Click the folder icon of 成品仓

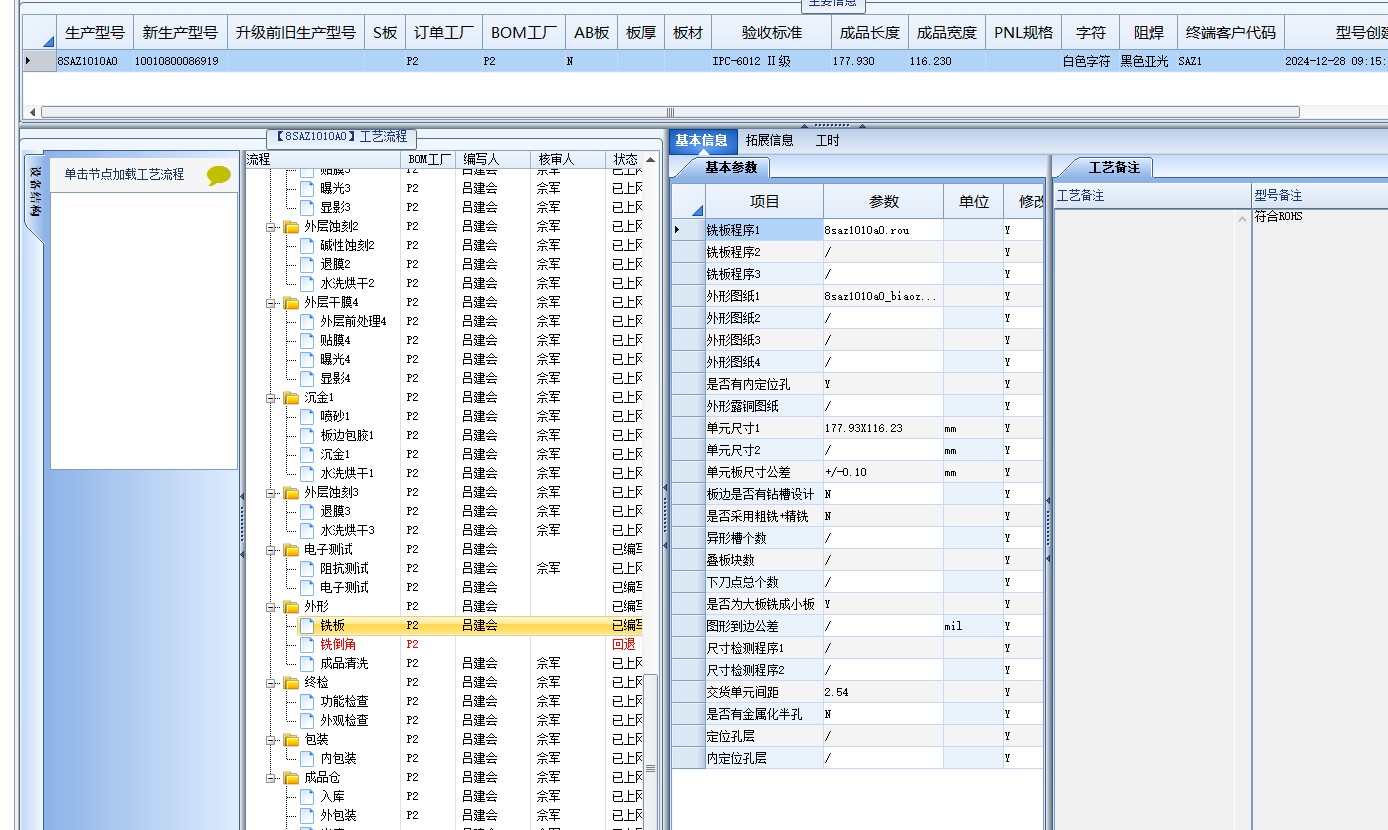click(x=291, y=778)
